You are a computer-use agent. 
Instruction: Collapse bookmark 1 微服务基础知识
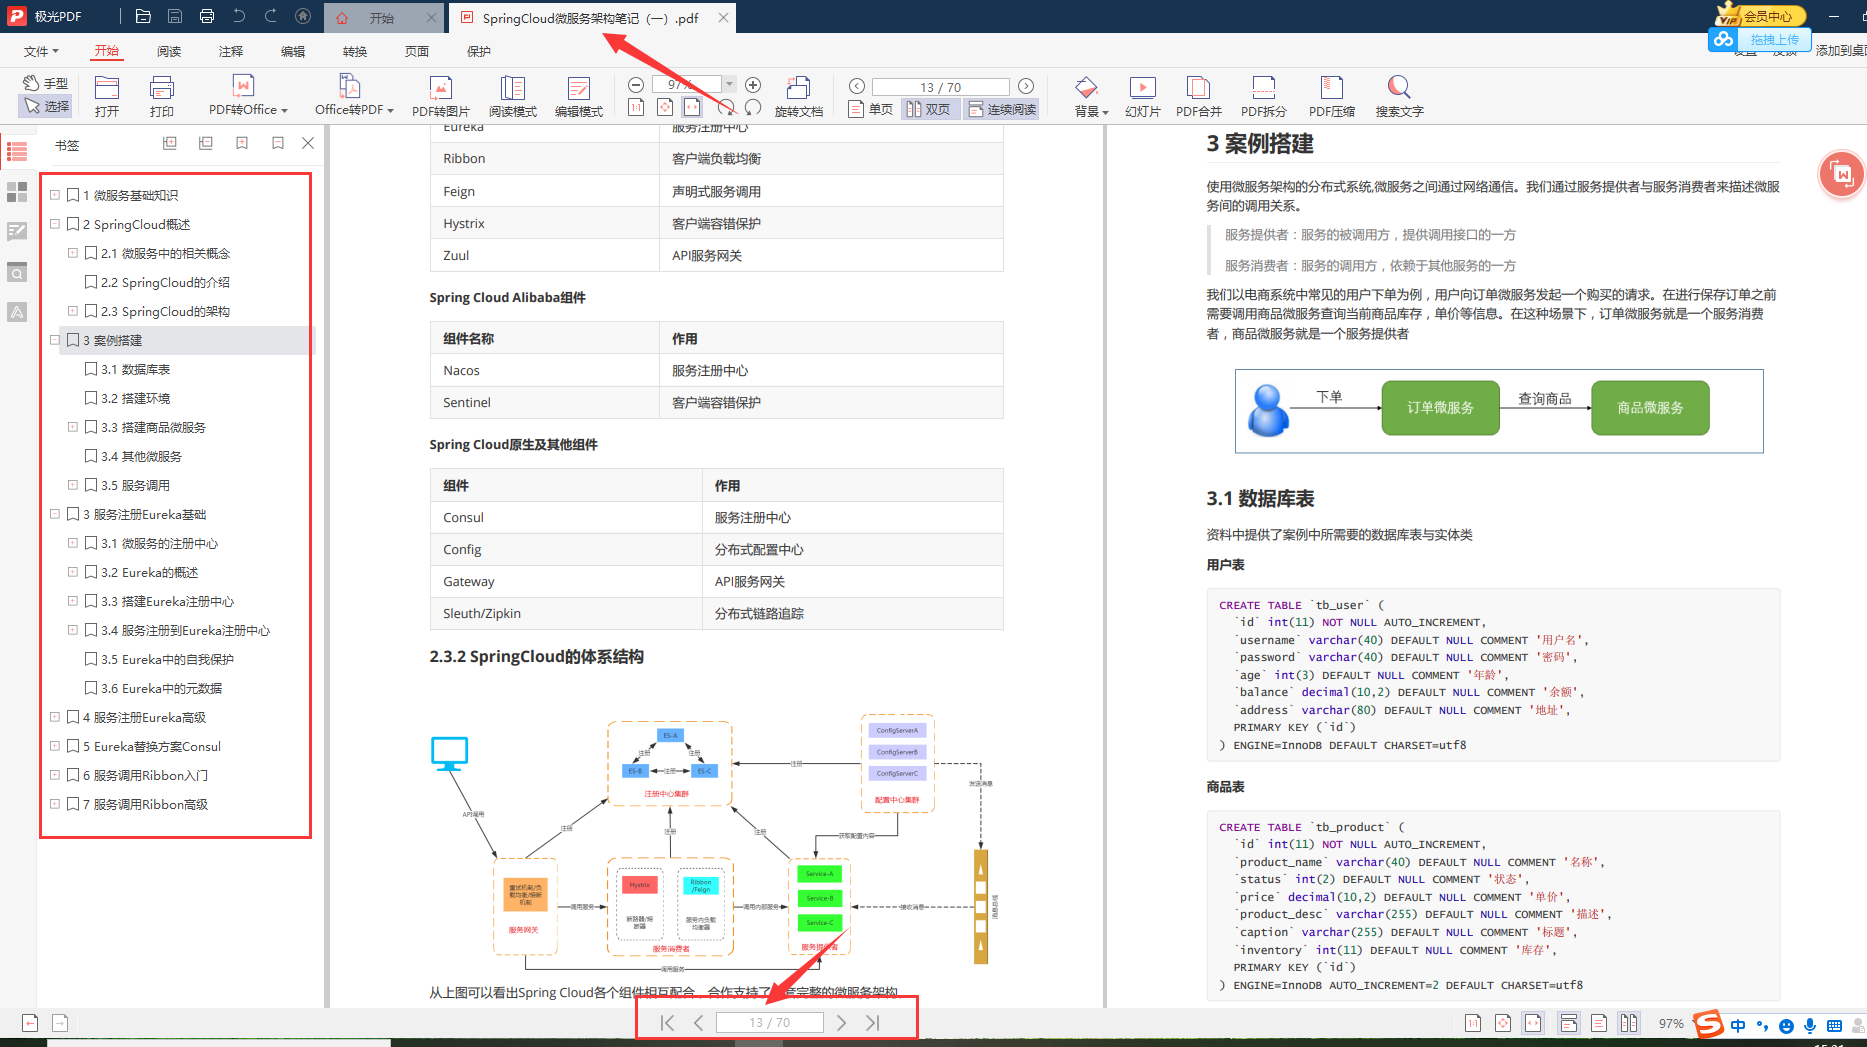[55, 195]
